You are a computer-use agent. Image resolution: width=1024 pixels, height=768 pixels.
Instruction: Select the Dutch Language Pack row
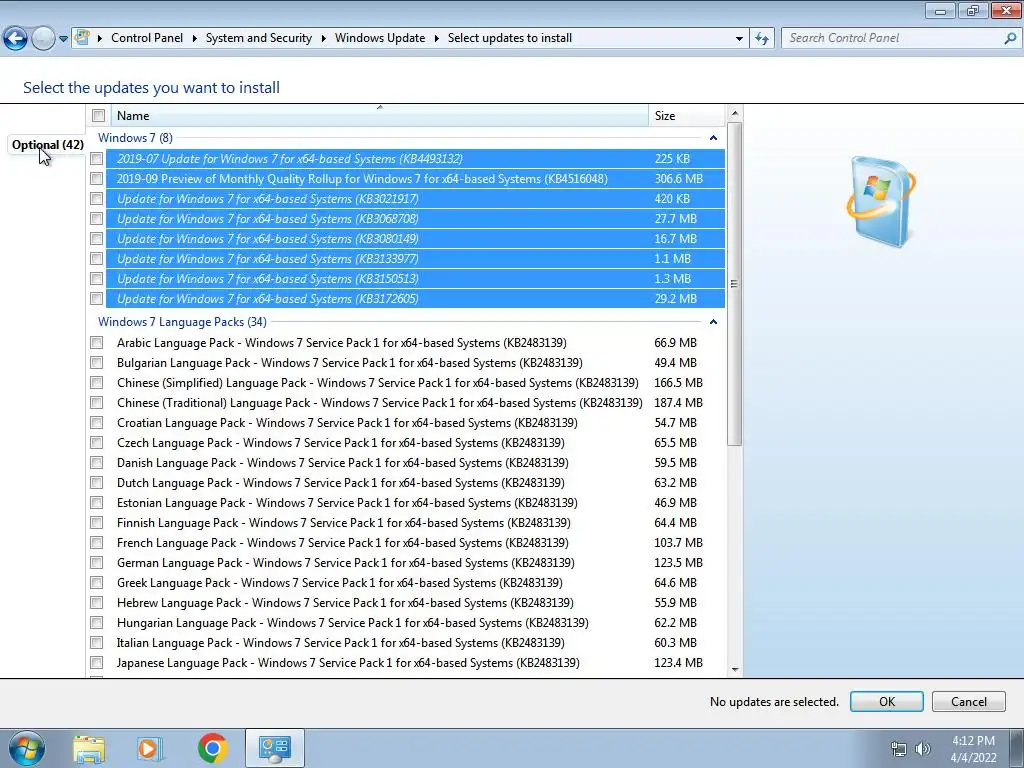[415, 483]
